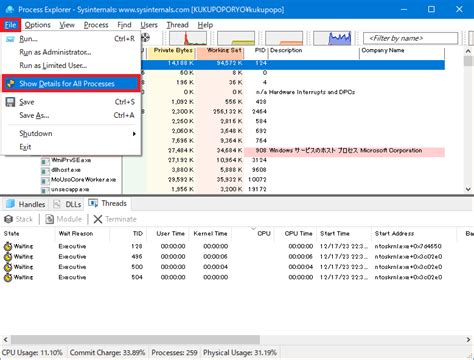Open the Help menu

[205, 25]
